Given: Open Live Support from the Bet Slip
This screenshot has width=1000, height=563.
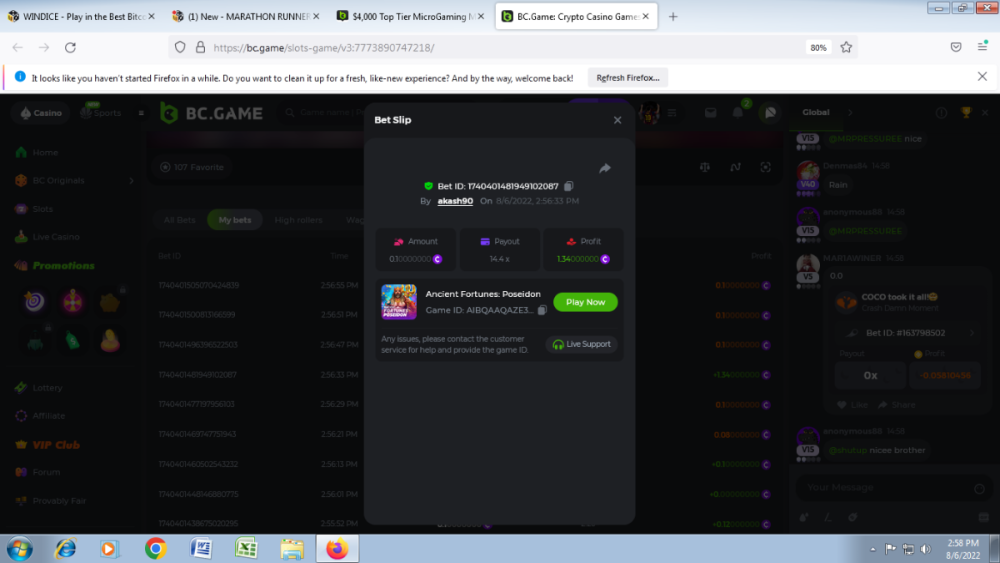Looking at the screenshot, I should [x=582, y=344].
